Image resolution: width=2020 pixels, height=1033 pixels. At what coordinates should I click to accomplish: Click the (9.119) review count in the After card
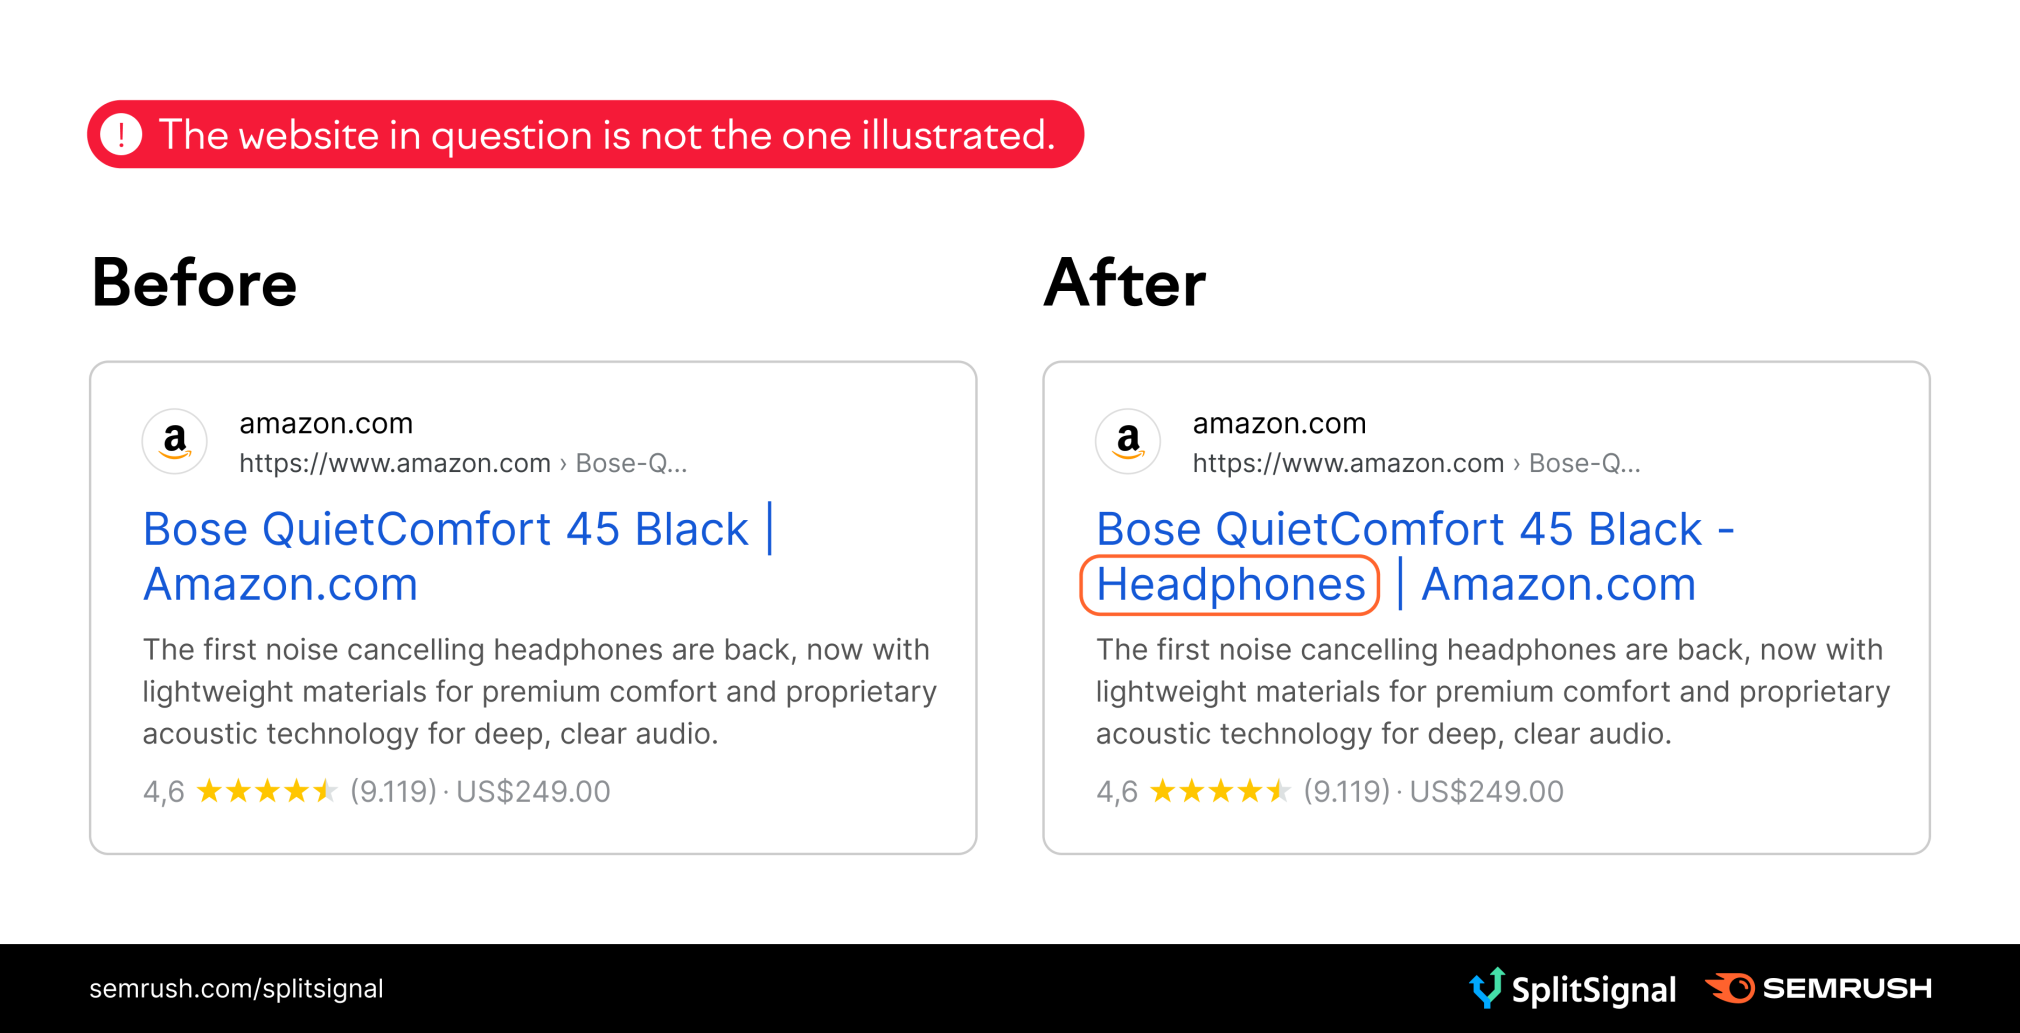click(x=1346, y=792)
